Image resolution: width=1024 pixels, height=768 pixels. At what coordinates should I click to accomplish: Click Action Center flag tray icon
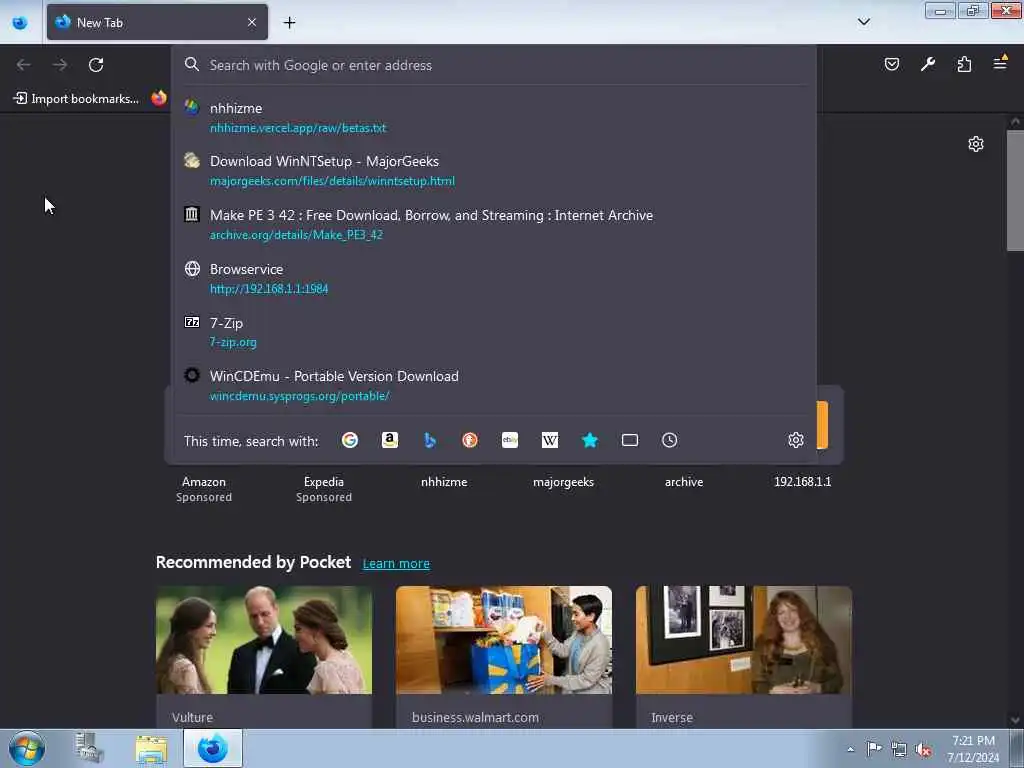pos(874,748)
